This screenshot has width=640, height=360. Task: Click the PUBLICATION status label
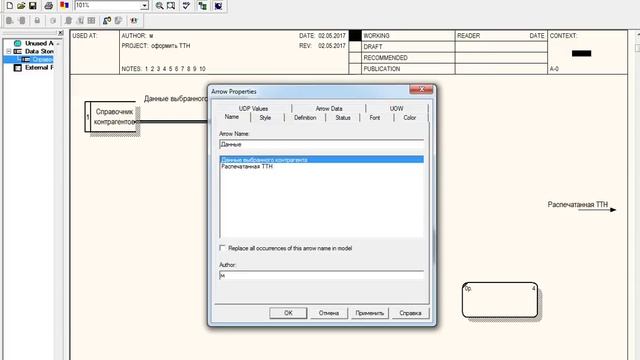382,69
